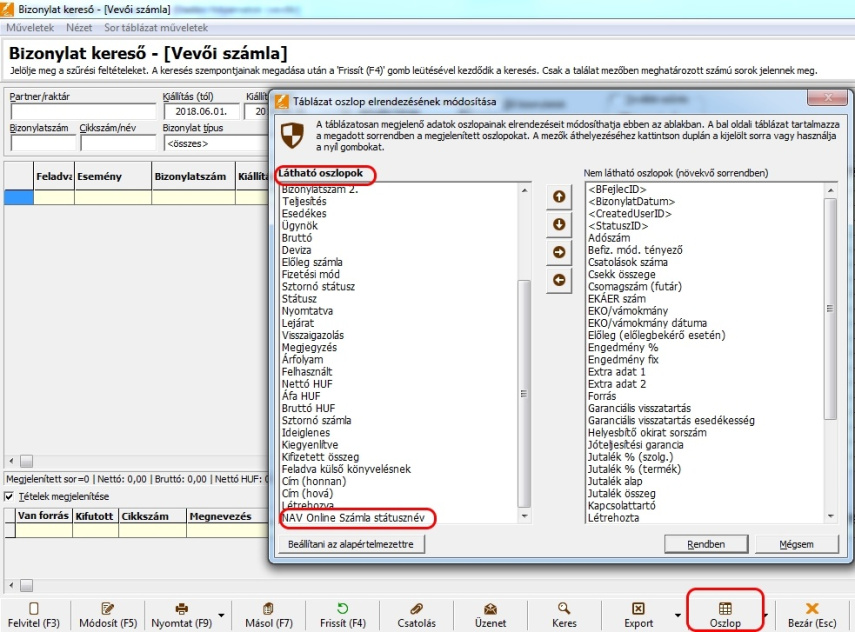Click the move down arrow button

[x=558, y=224]
